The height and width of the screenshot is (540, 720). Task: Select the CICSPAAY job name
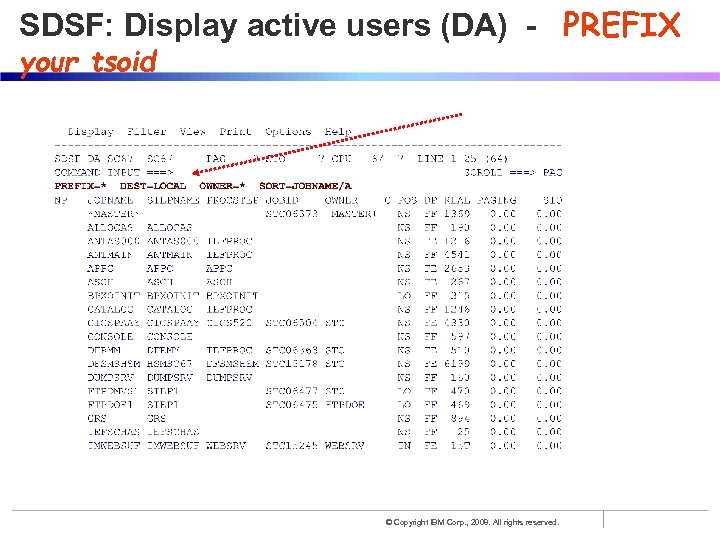(113, 323)
